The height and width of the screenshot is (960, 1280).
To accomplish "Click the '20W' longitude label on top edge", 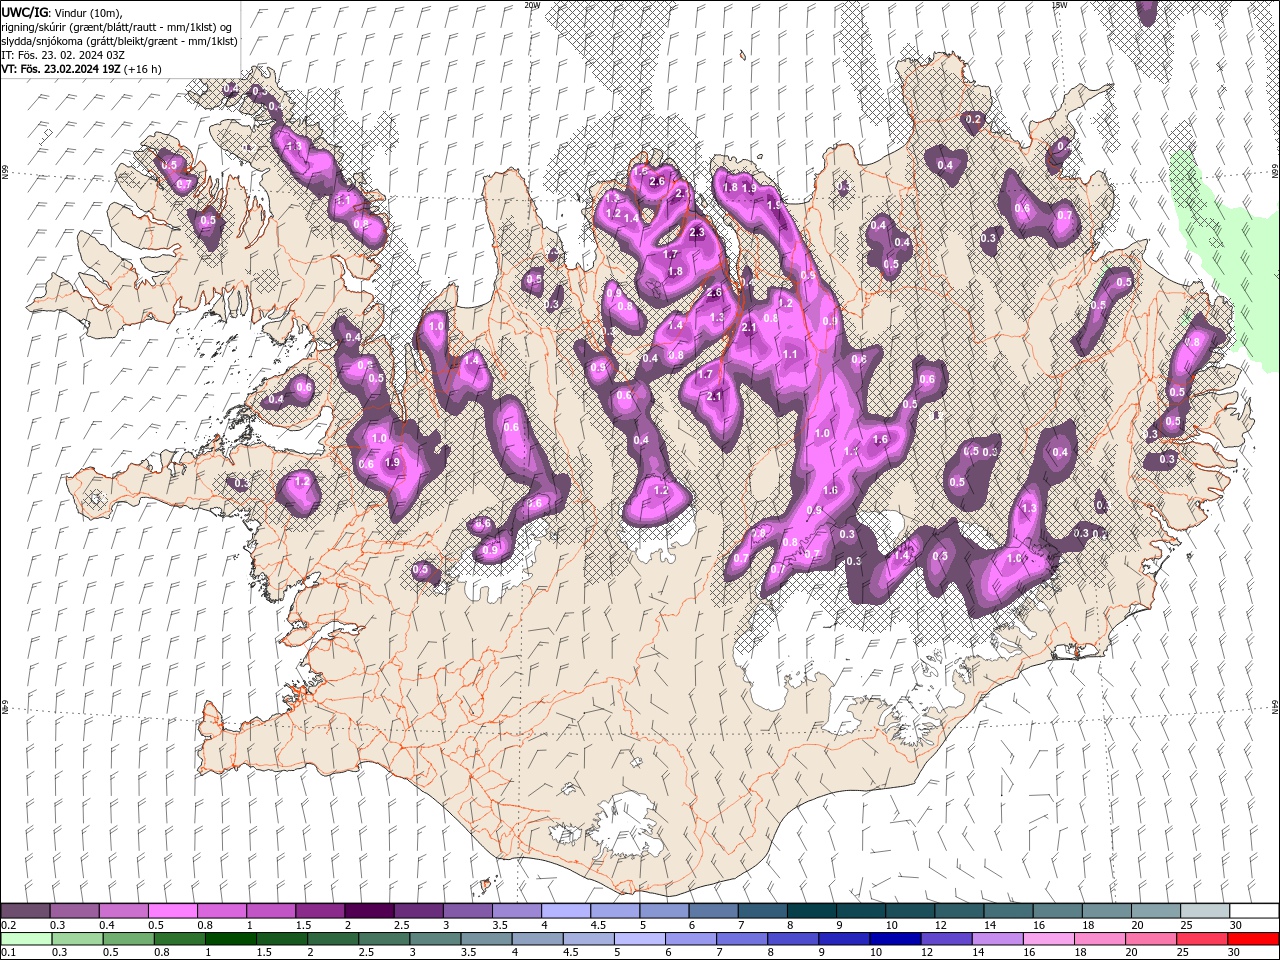I will [532, 5].
